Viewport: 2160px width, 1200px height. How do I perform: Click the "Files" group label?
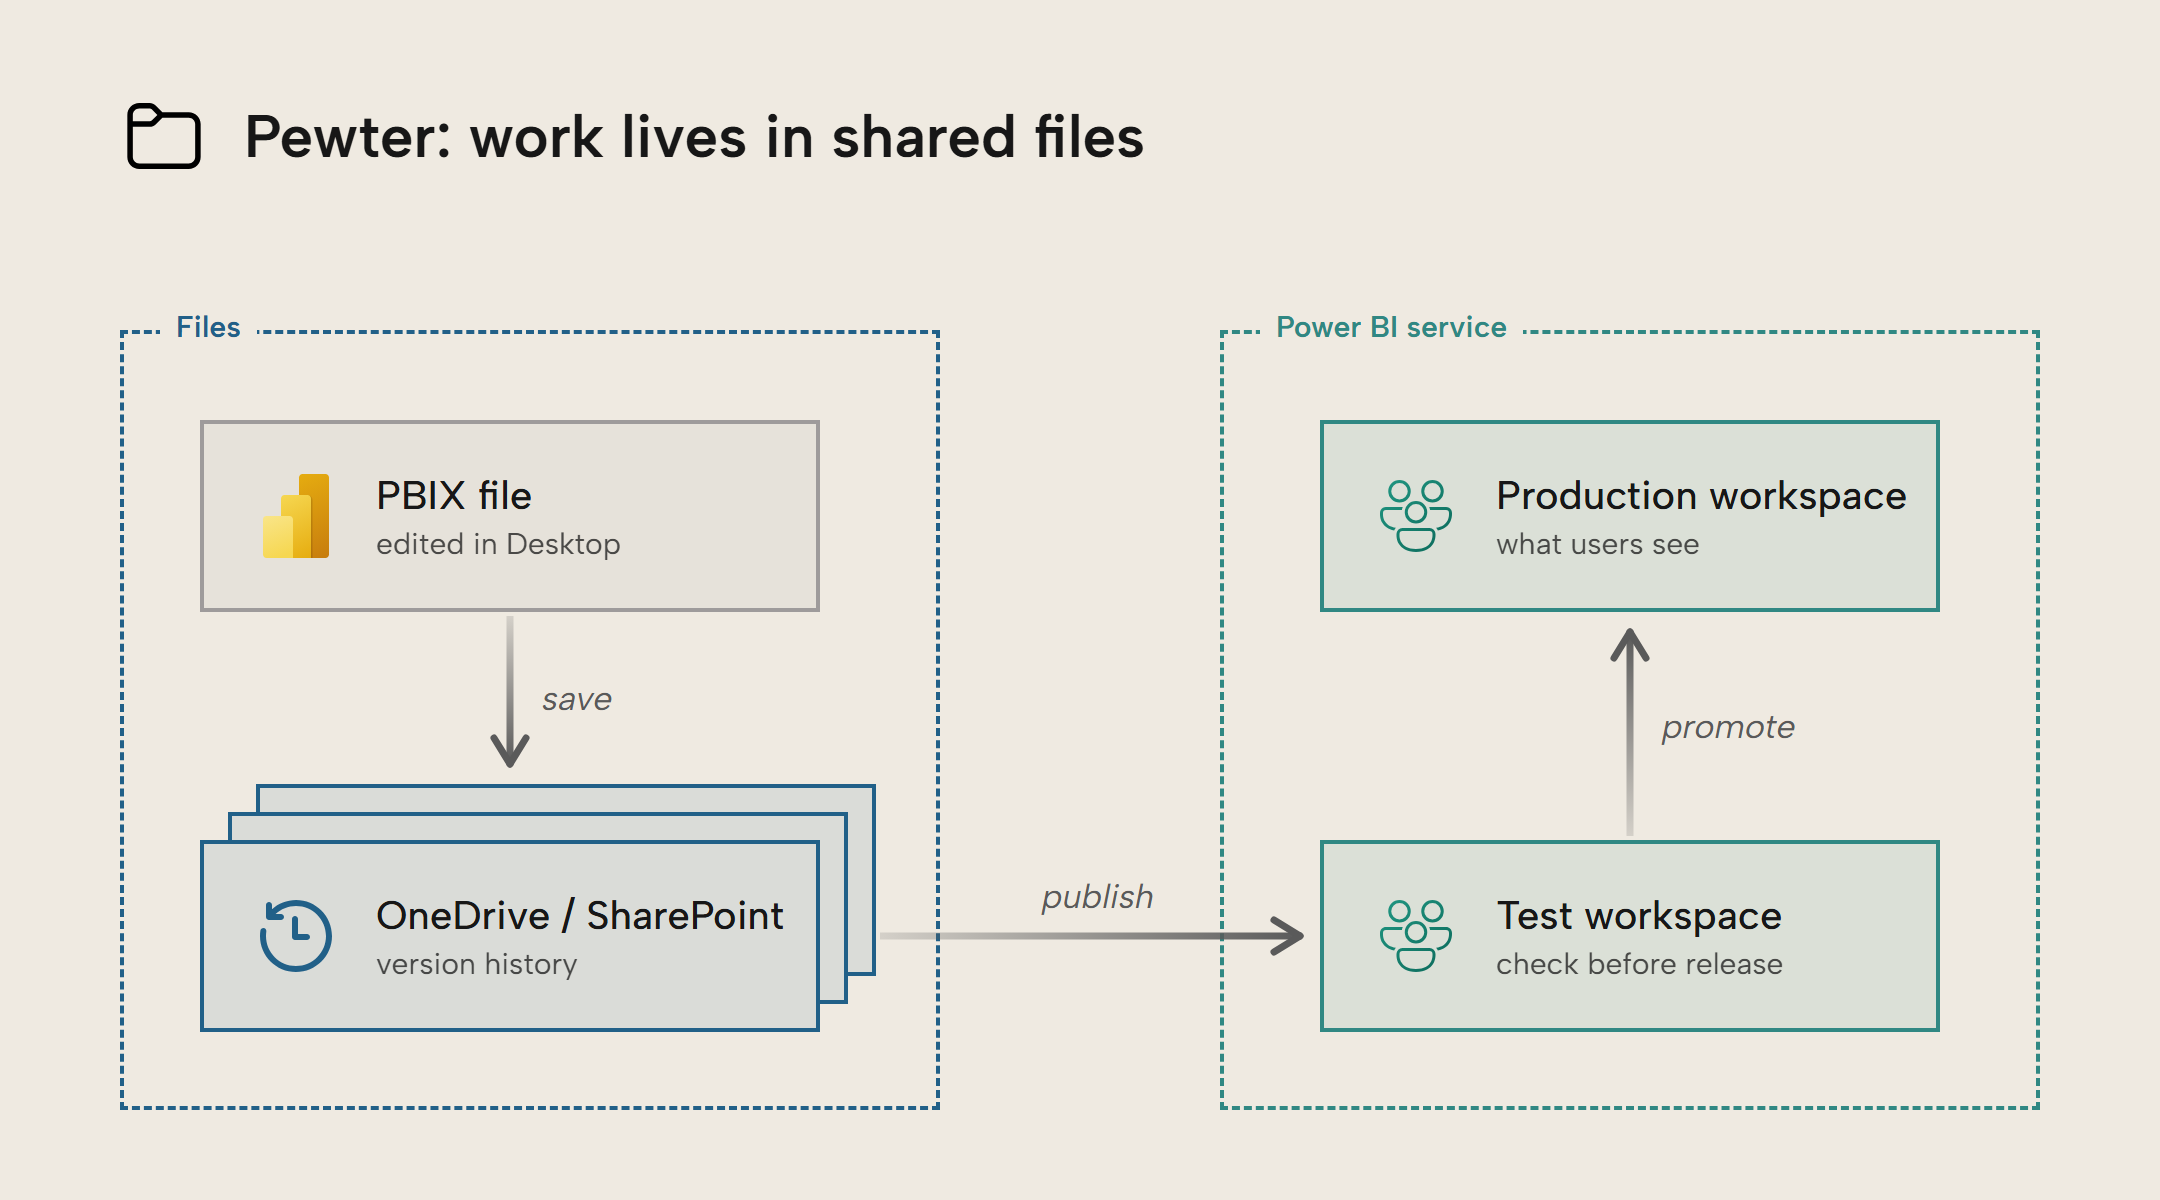pos(208,327)
